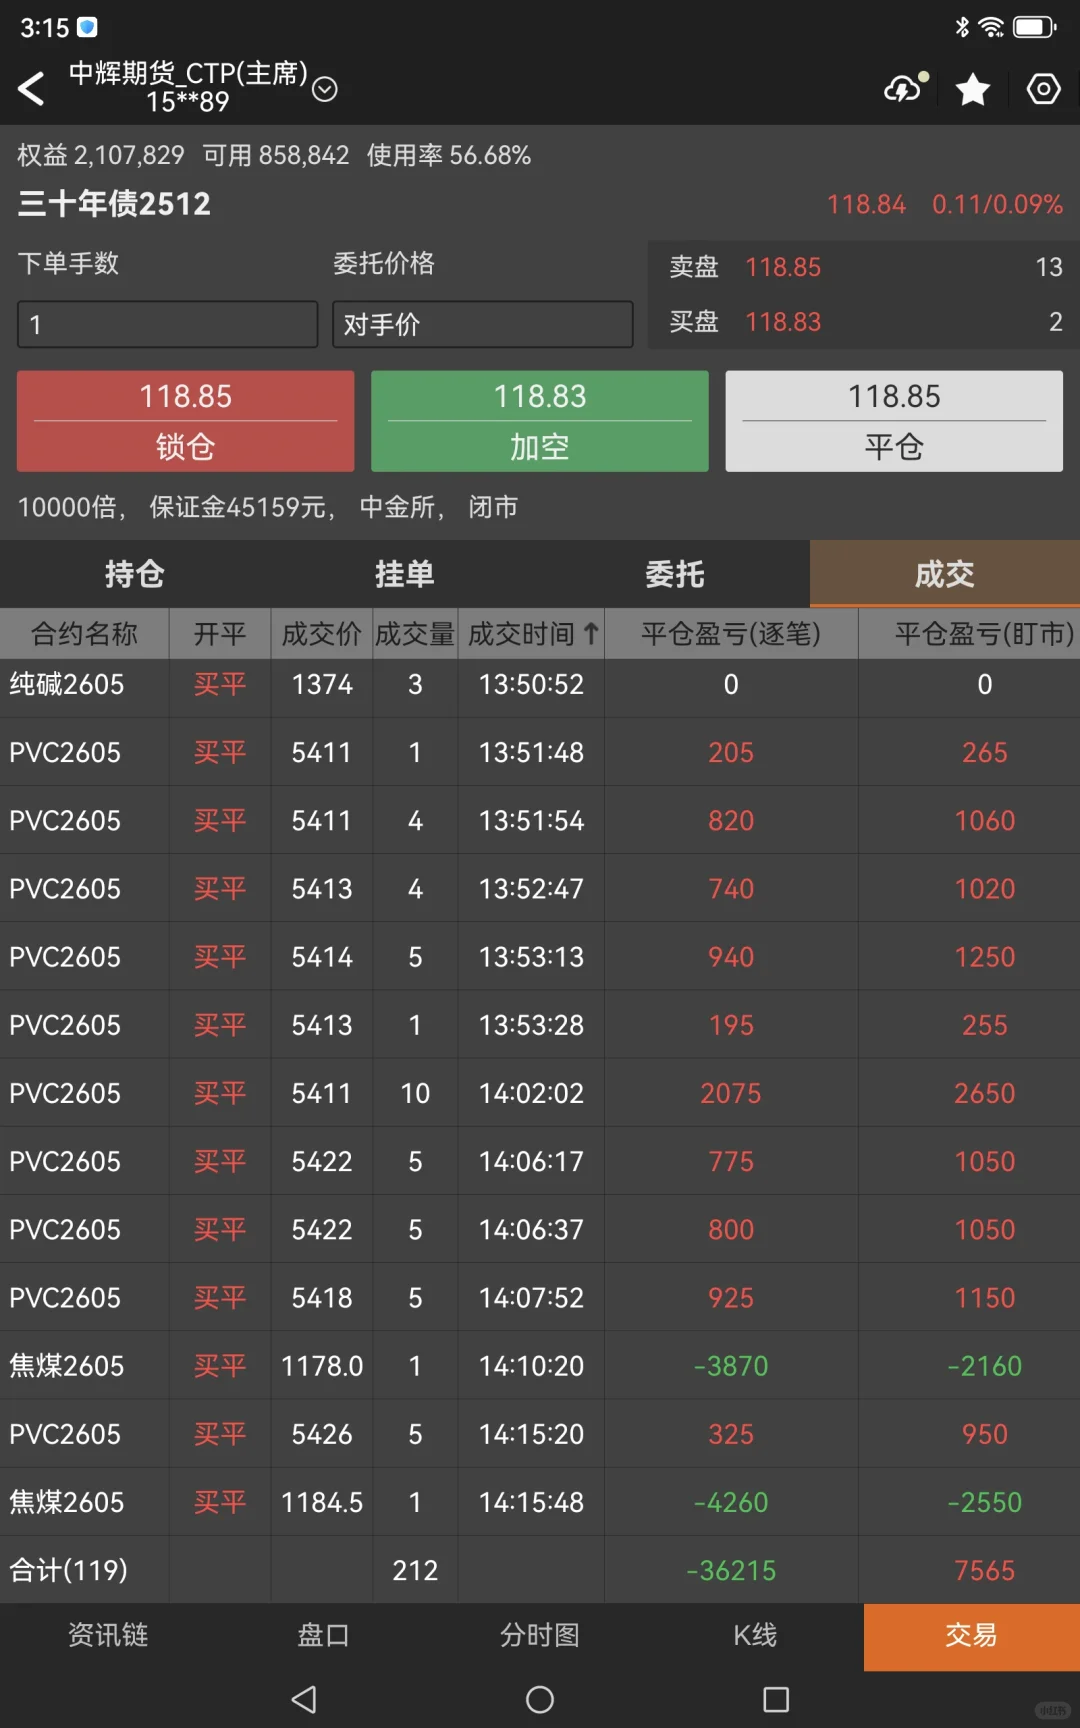The height and width of the screenshot is (1728, 1080).
Task: Sort by 成交时间 column header
Action: click(532, 633)
